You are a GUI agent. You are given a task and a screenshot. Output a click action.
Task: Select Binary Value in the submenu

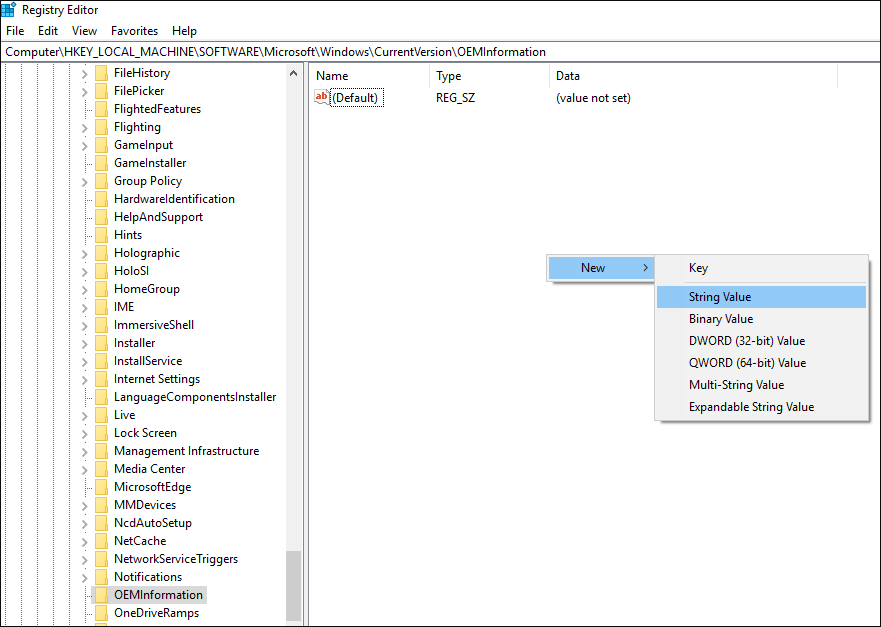point(761,319)
